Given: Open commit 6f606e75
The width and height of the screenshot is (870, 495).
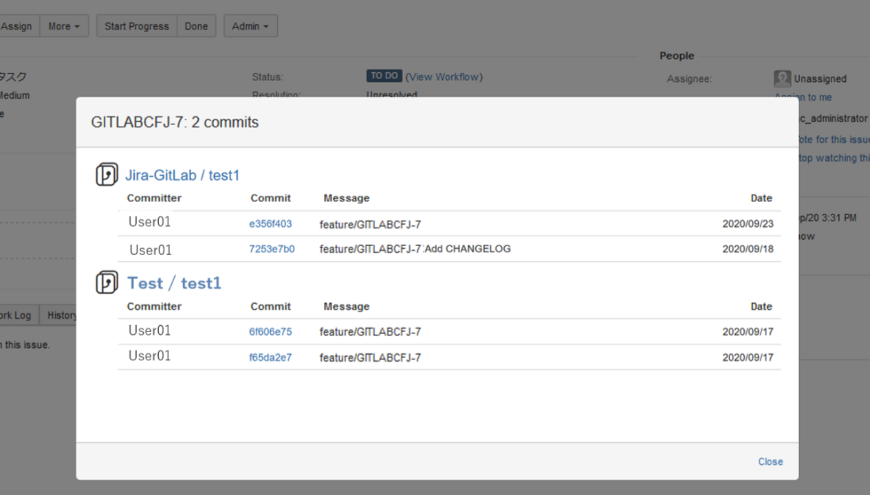Looking at the screenshot, I should pyautogui.click(x=270, y=332).
